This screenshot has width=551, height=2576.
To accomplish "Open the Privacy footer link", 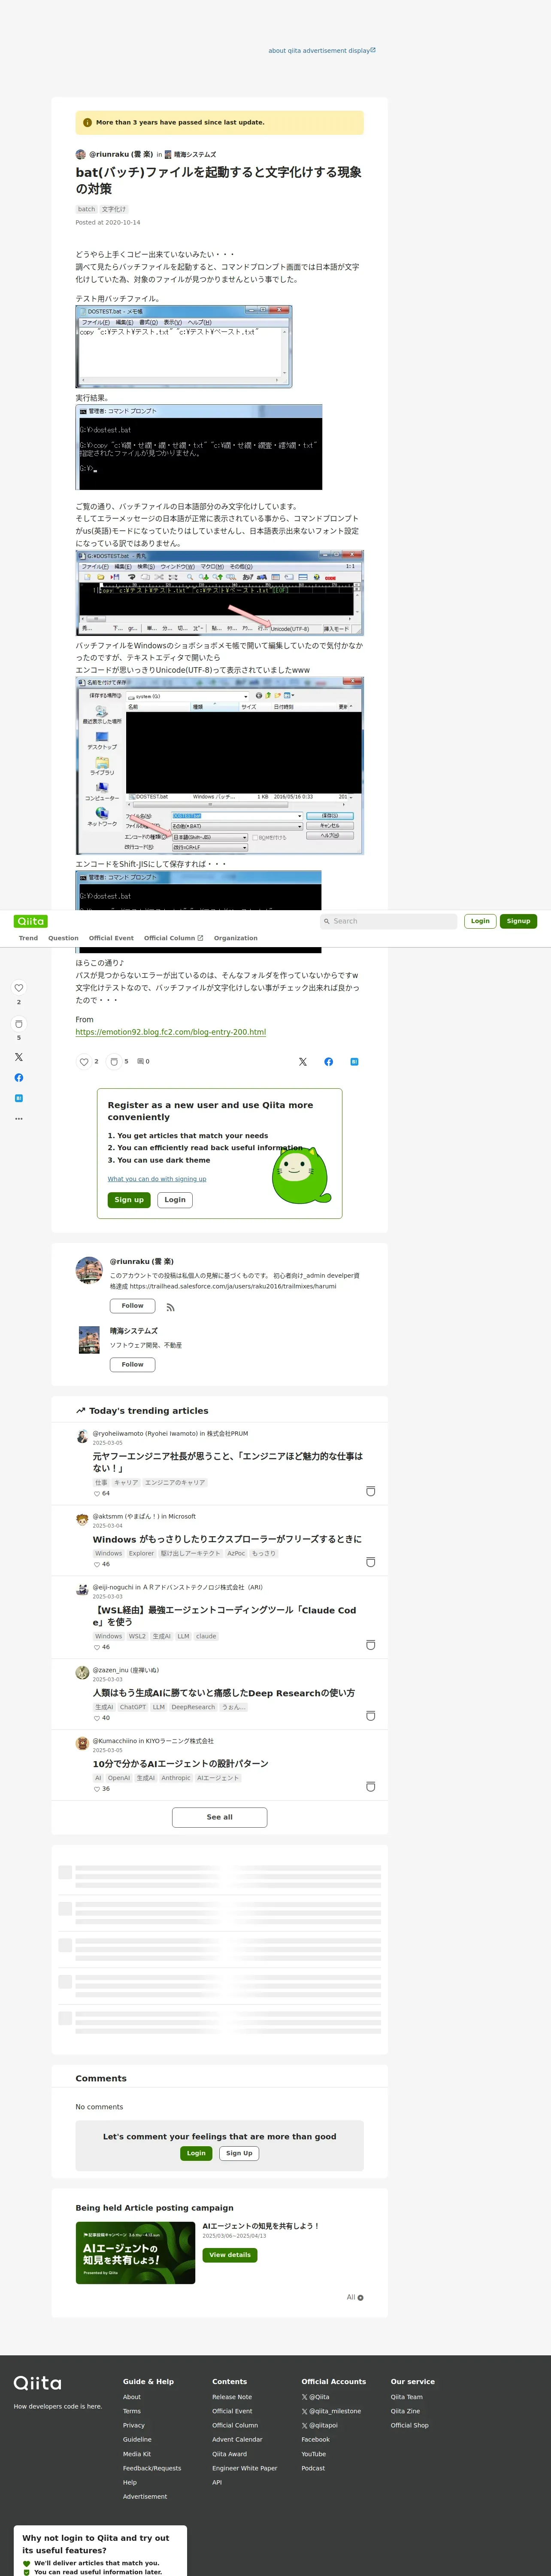I will (134, 2425).
